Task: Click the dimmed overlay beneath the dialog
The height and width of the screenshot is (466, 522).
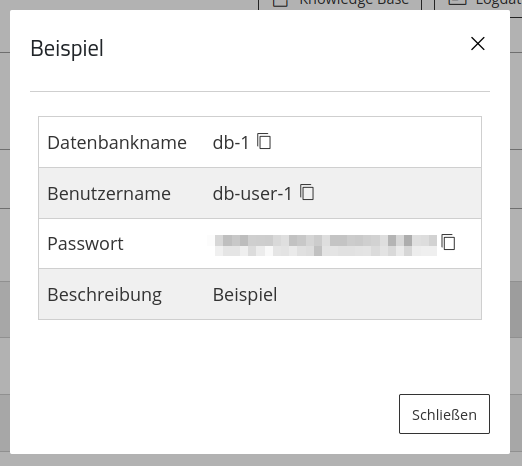Action: (261, 460)
